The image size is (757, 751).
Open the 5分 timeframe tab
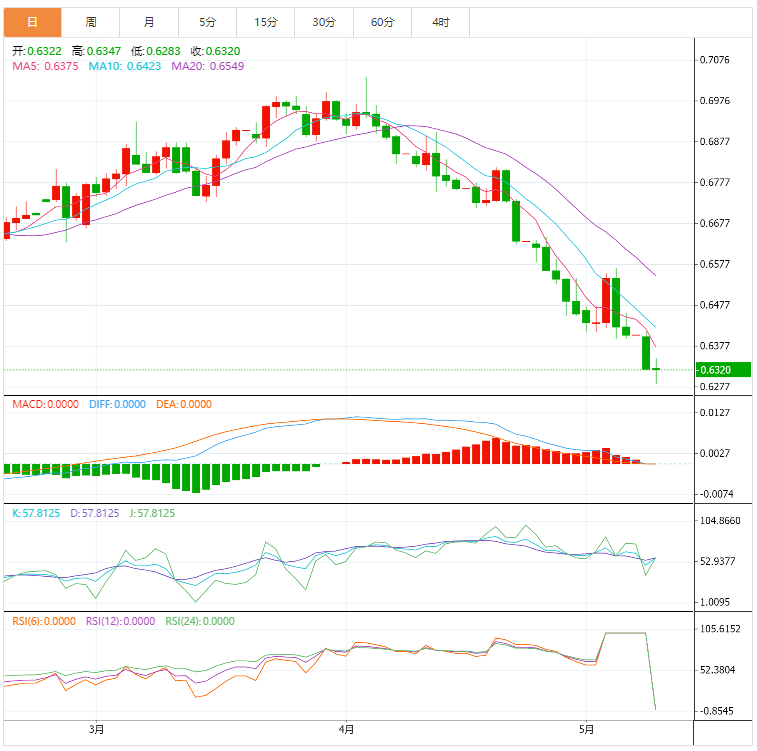(x=208, y=22)
